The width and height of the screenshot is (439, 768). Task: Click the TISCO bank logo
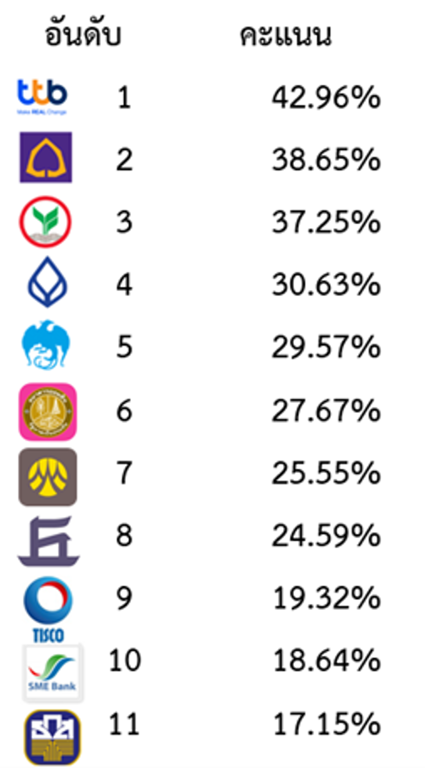click(48, 609)
